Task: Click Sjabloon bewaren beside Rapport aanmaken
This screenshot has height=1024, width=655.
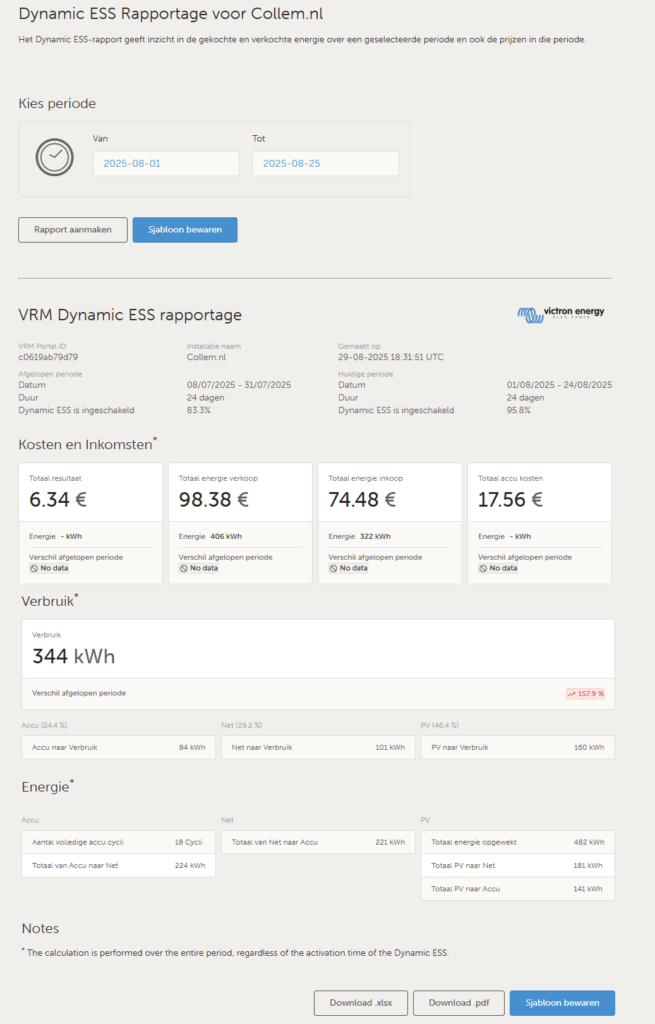Action: point(185,230)
